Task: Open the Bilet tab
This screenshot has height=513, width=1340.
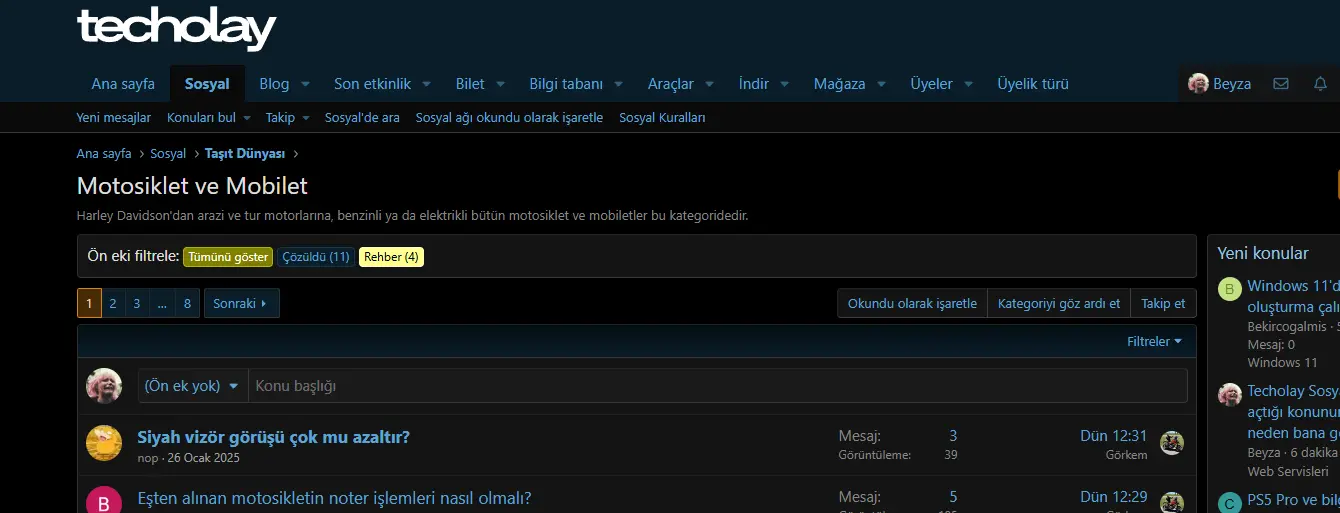Action: click(470, 84)
